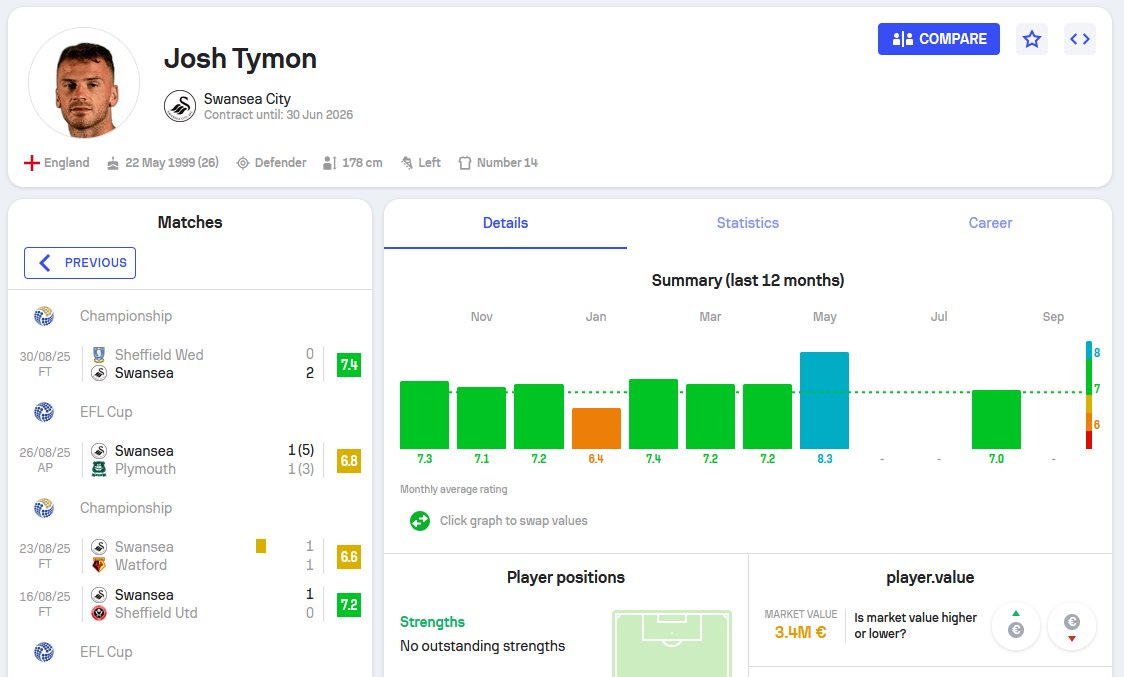
Task: Click the EFL Cup icon below Sheffield Utd
Action: point(44,652)
